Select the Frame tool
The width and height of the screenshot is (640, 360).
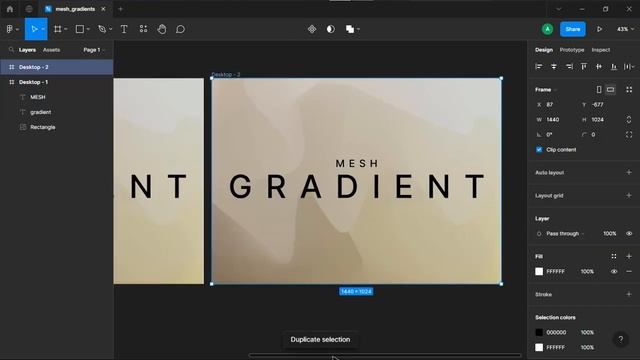58,29
